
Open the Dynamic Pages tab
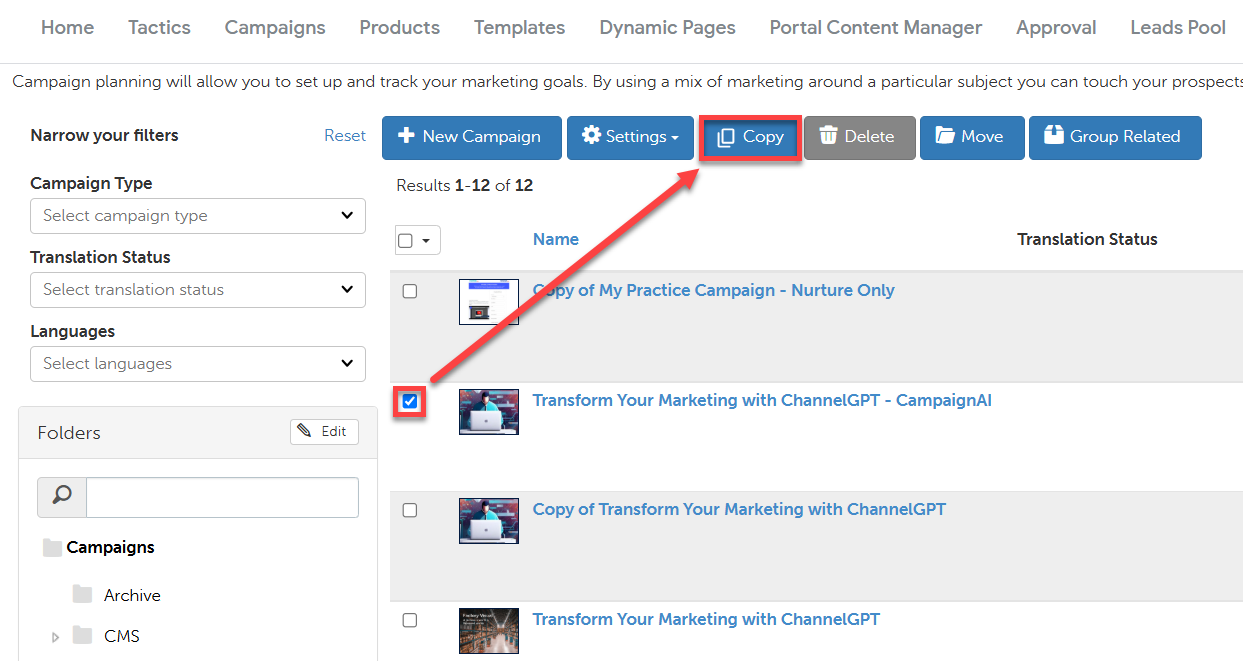(x=668, y=28)
